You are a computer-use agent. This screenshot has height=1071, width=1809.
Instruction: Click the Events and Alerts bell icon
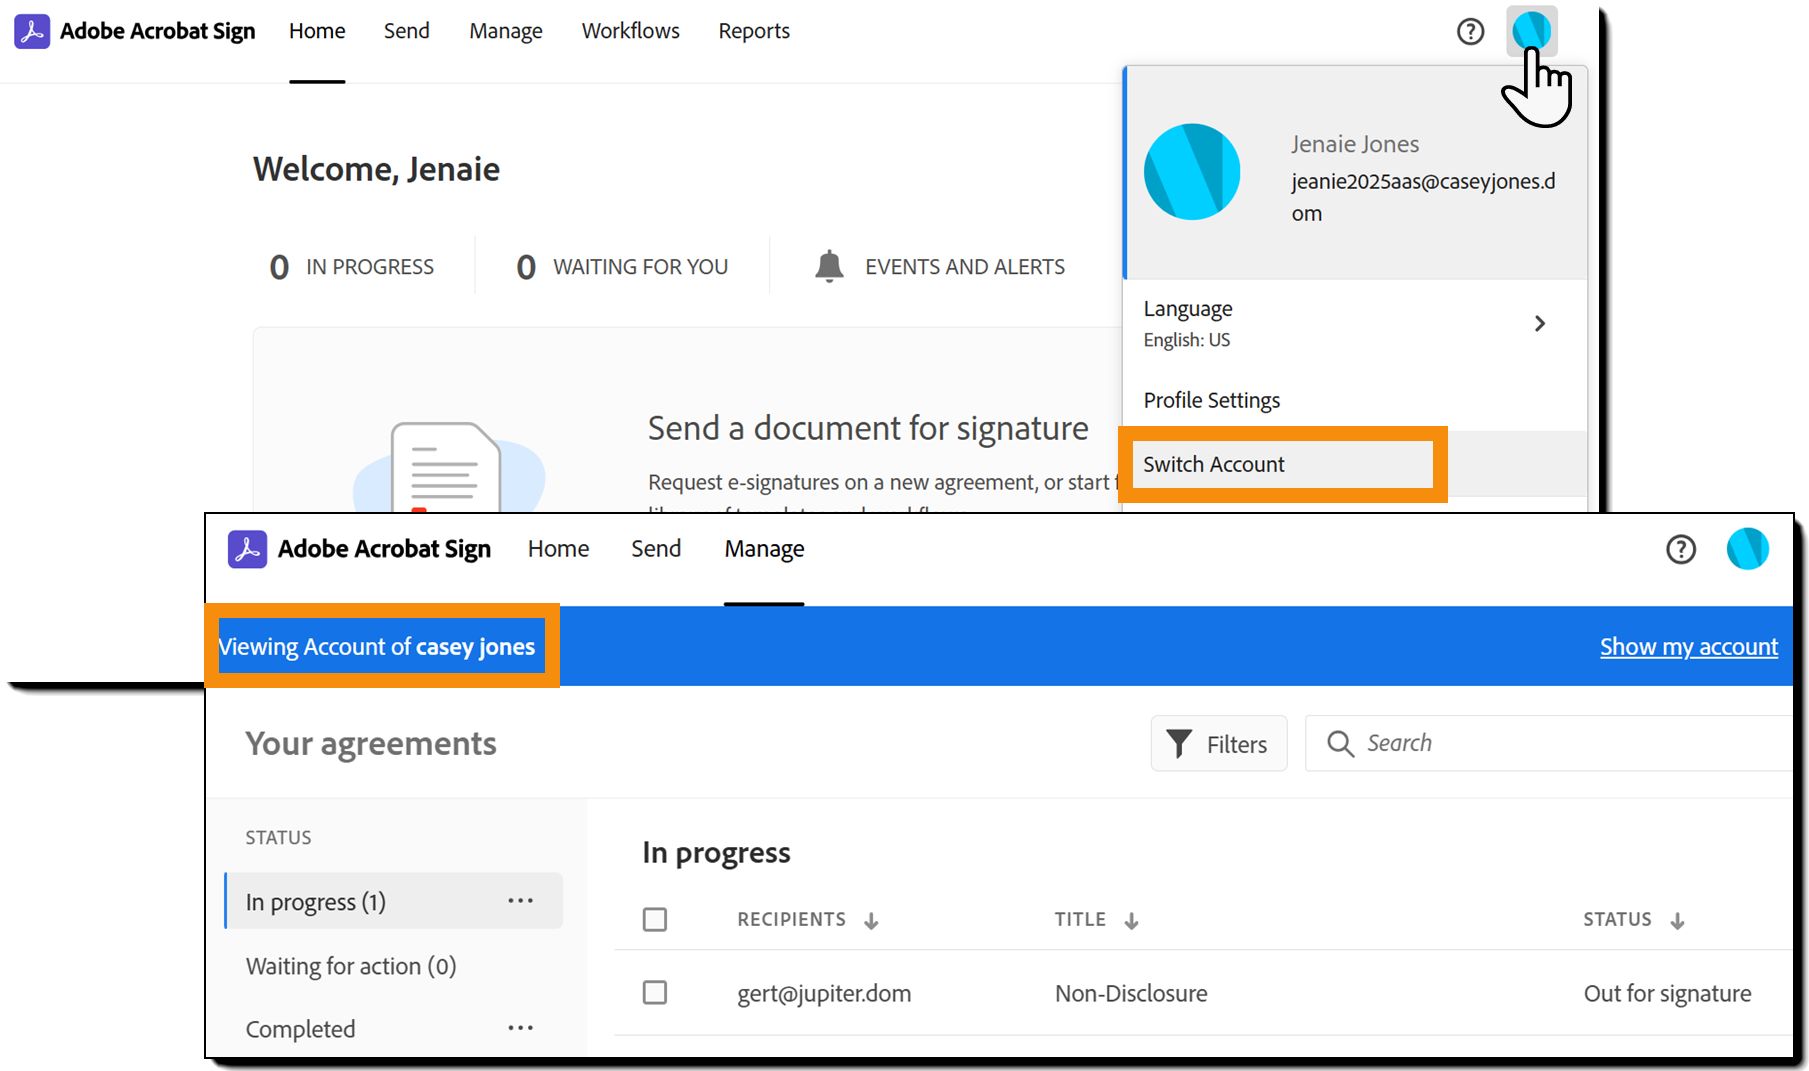[x=829, y=267]
